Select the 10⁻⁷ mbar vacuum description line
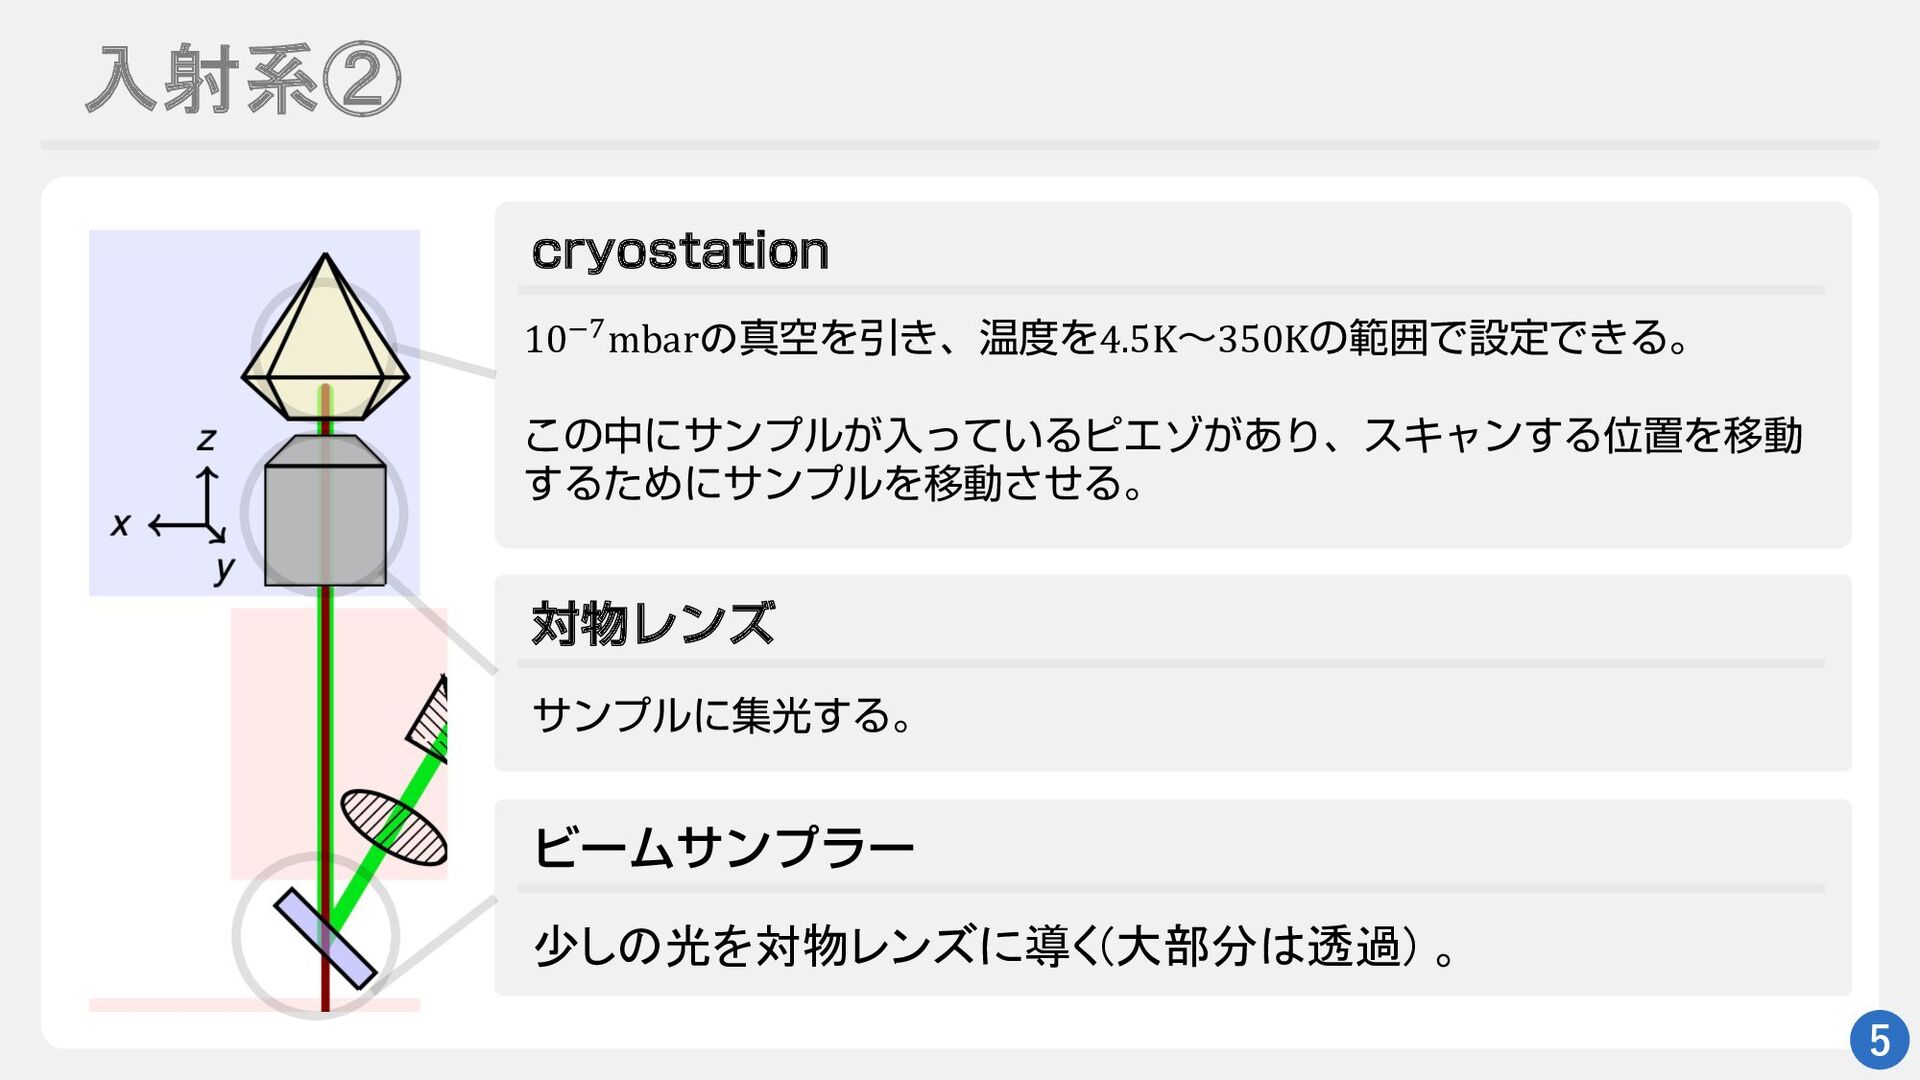 click(x=1106, y=338)
